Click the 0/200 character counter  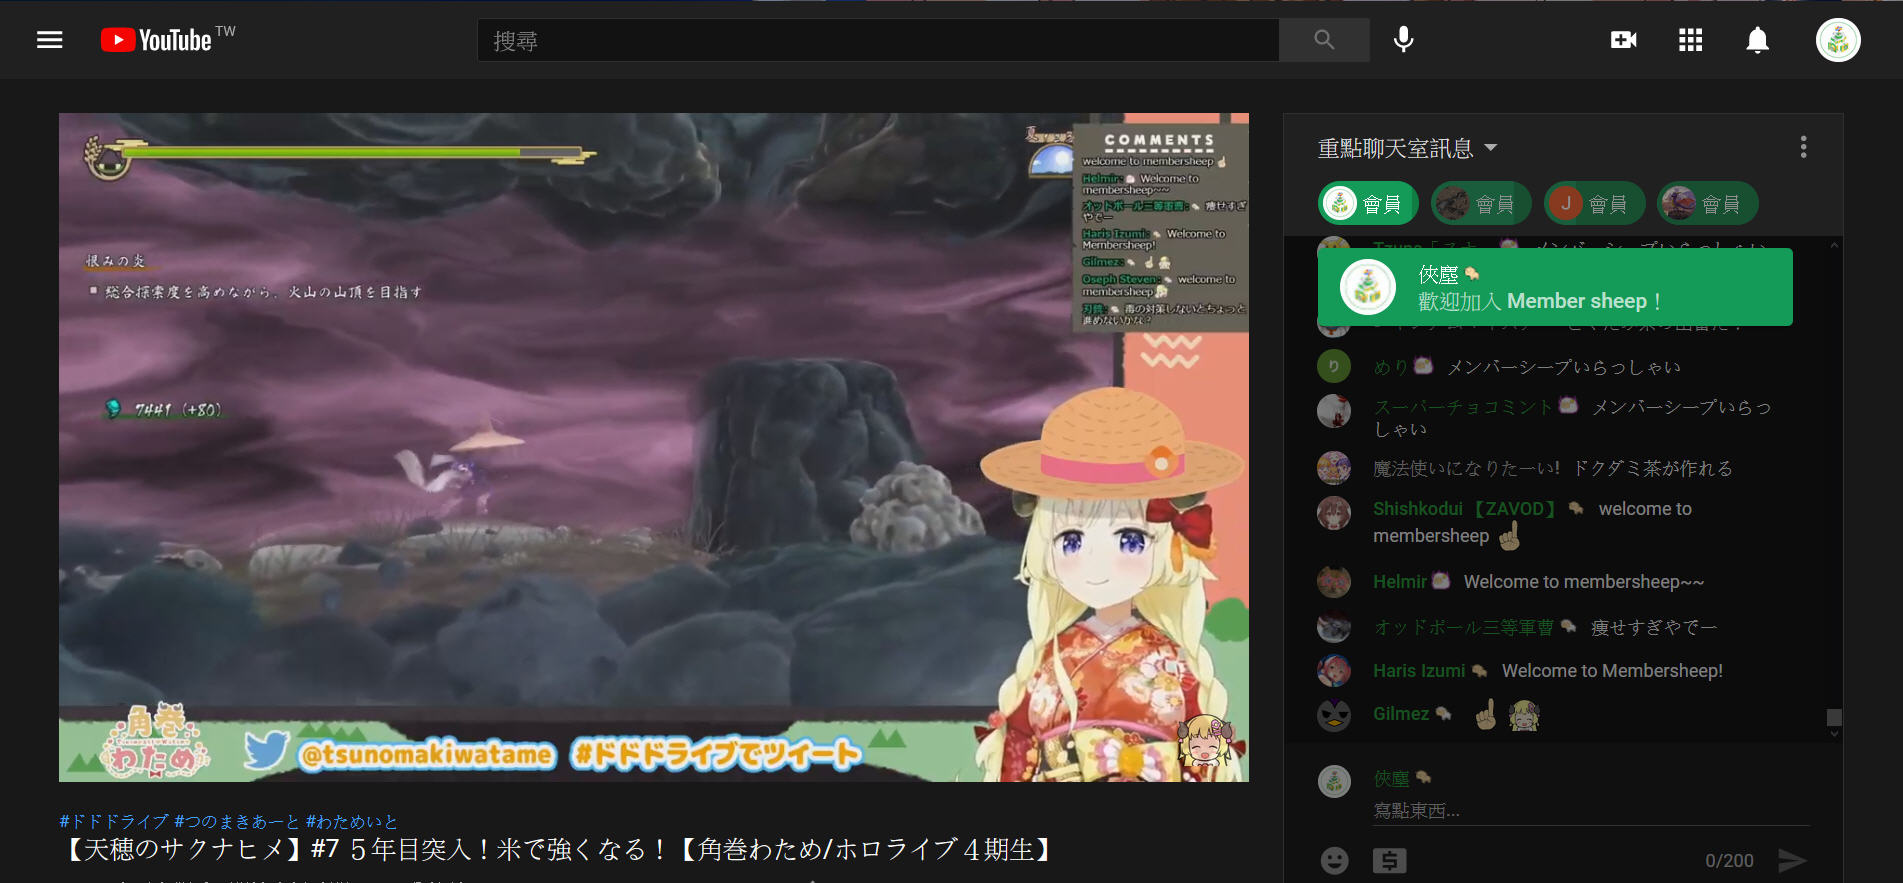pos(1729,861)
